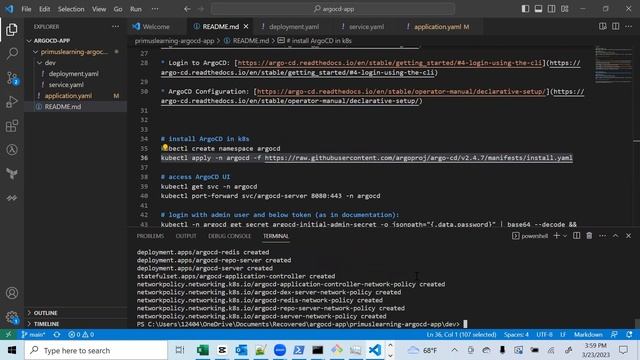Split the editor right

616,27
